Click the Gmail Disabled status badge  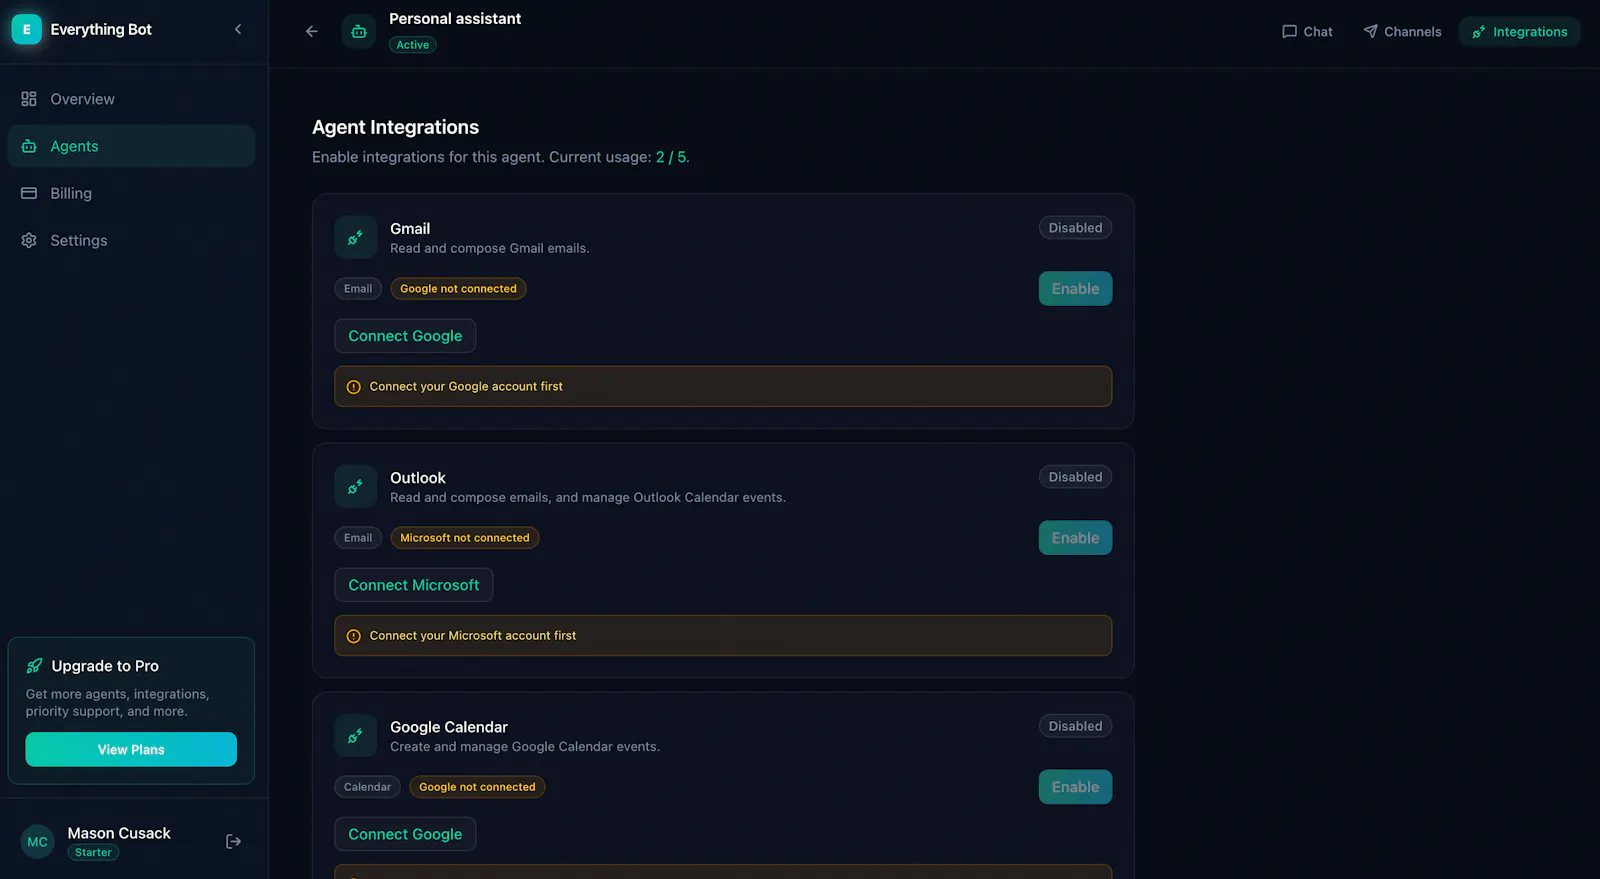click(1075, 228)
